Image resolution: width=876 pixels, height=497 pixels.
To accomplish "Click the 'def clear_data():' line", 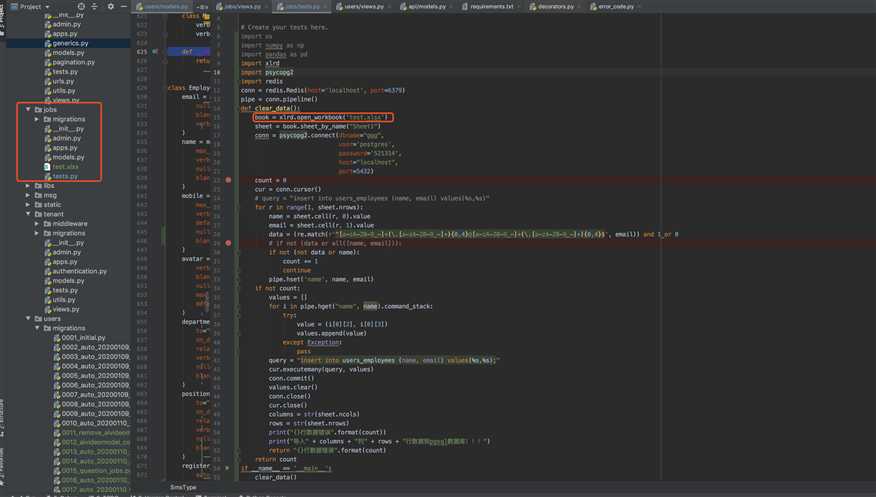I will 270,108.
